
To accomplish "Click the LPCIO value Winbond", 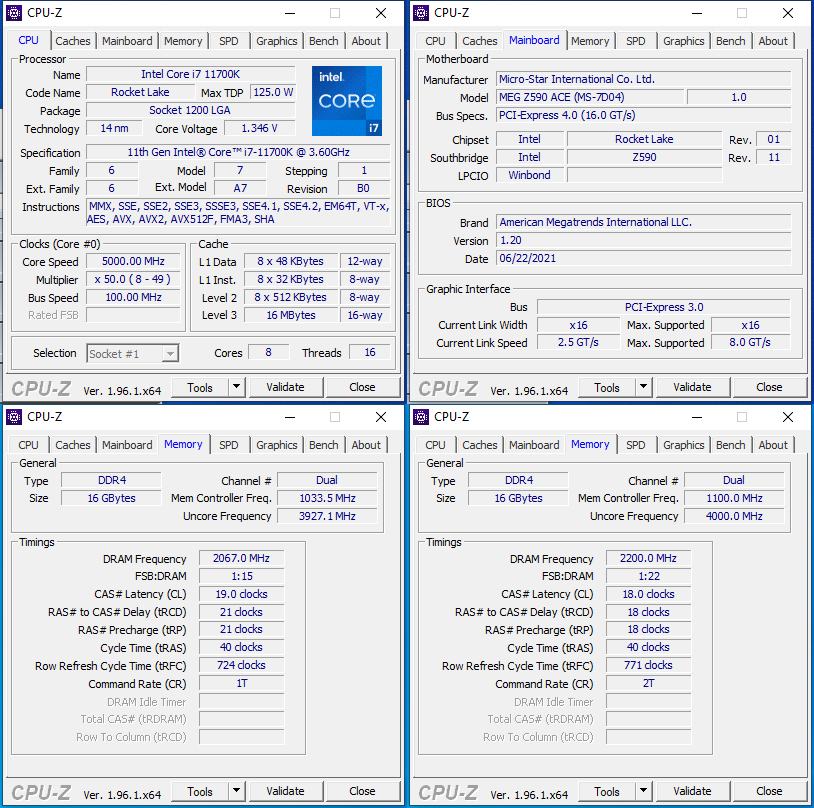I will click(x=530, y=175).
